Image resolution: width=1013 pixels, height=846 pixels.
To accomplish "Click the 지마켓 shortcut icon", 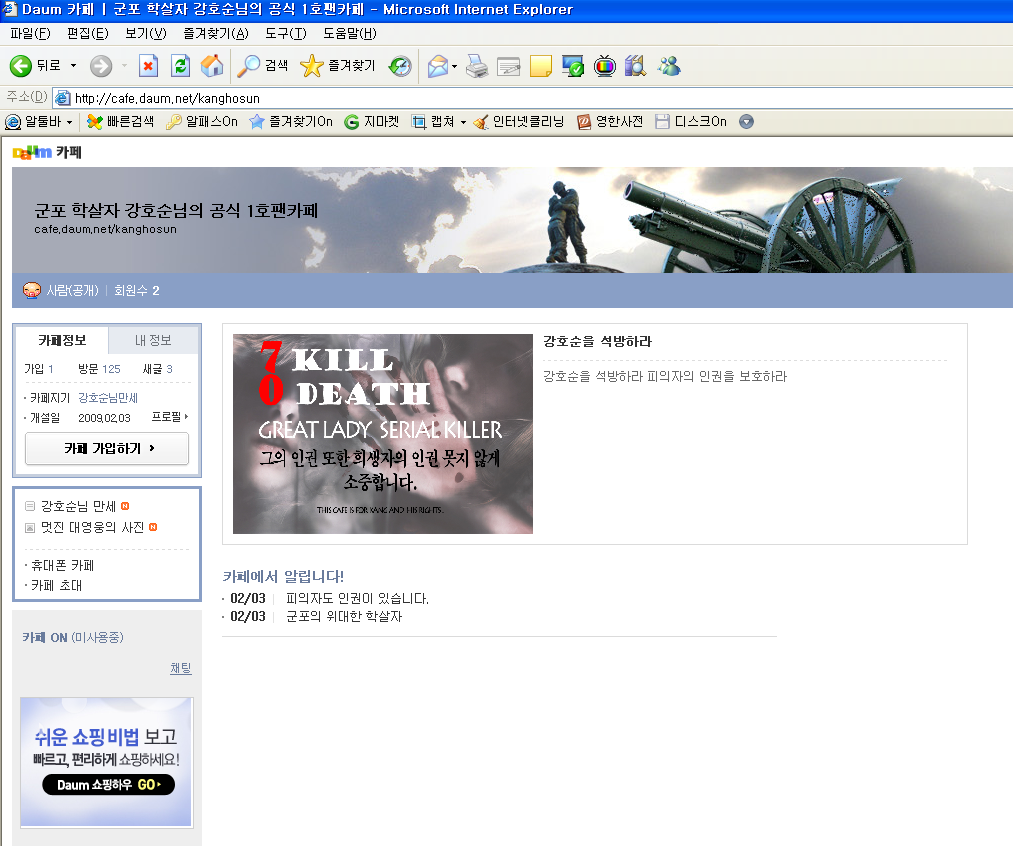I will point(352,122).
